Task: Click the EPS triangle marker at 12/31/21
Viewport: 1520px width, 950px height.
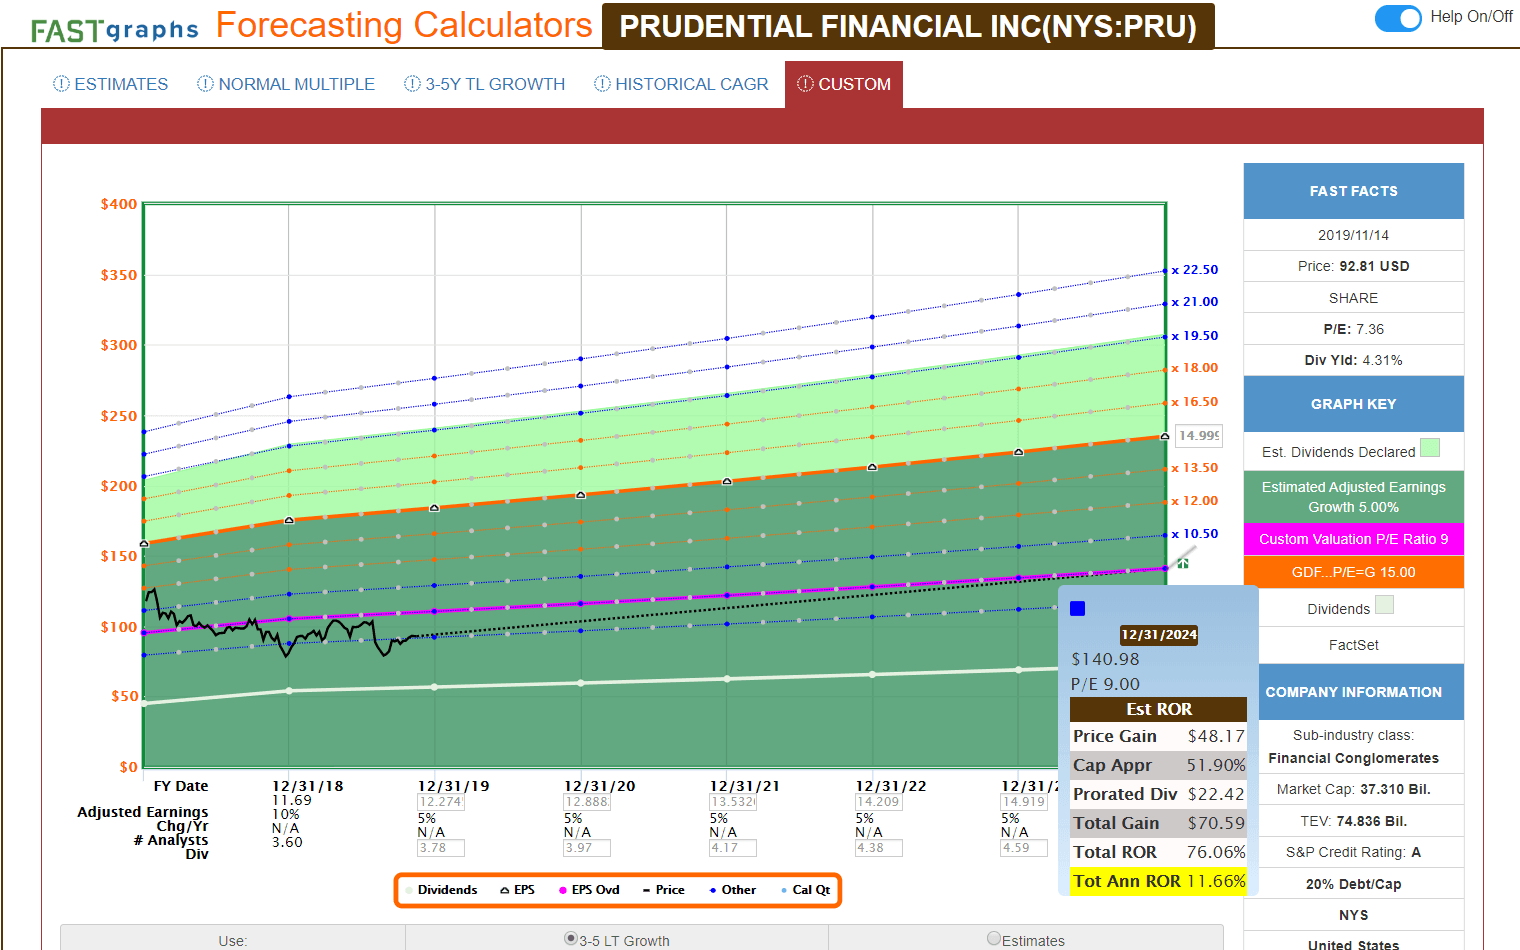Action: (727, 481)
